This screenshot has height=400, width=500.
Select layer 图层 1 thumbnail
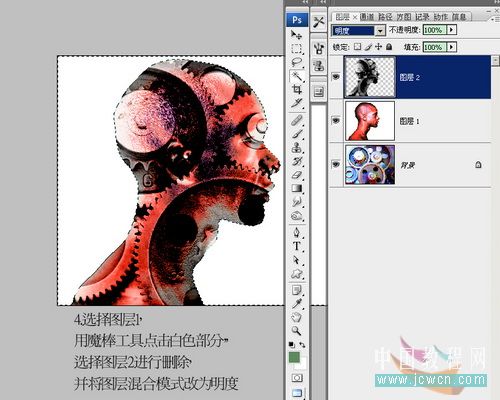[x=370, y=121]
